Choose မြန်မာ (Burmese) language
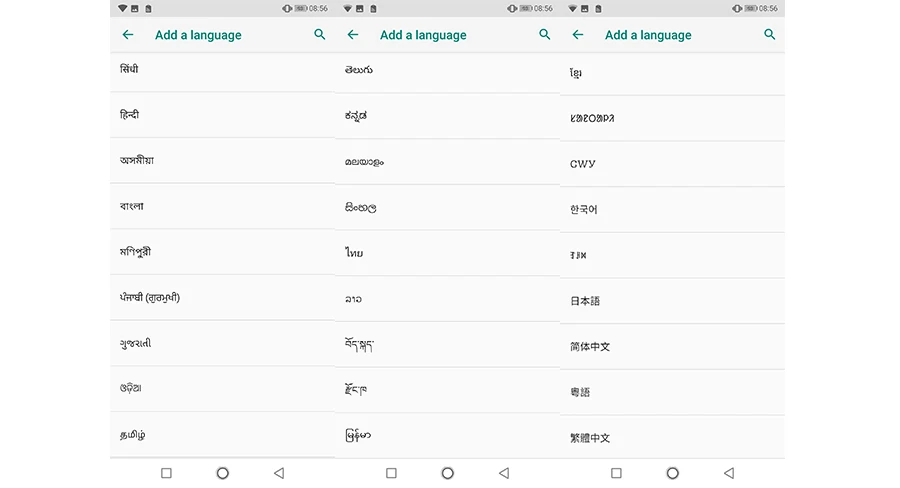 448,436
